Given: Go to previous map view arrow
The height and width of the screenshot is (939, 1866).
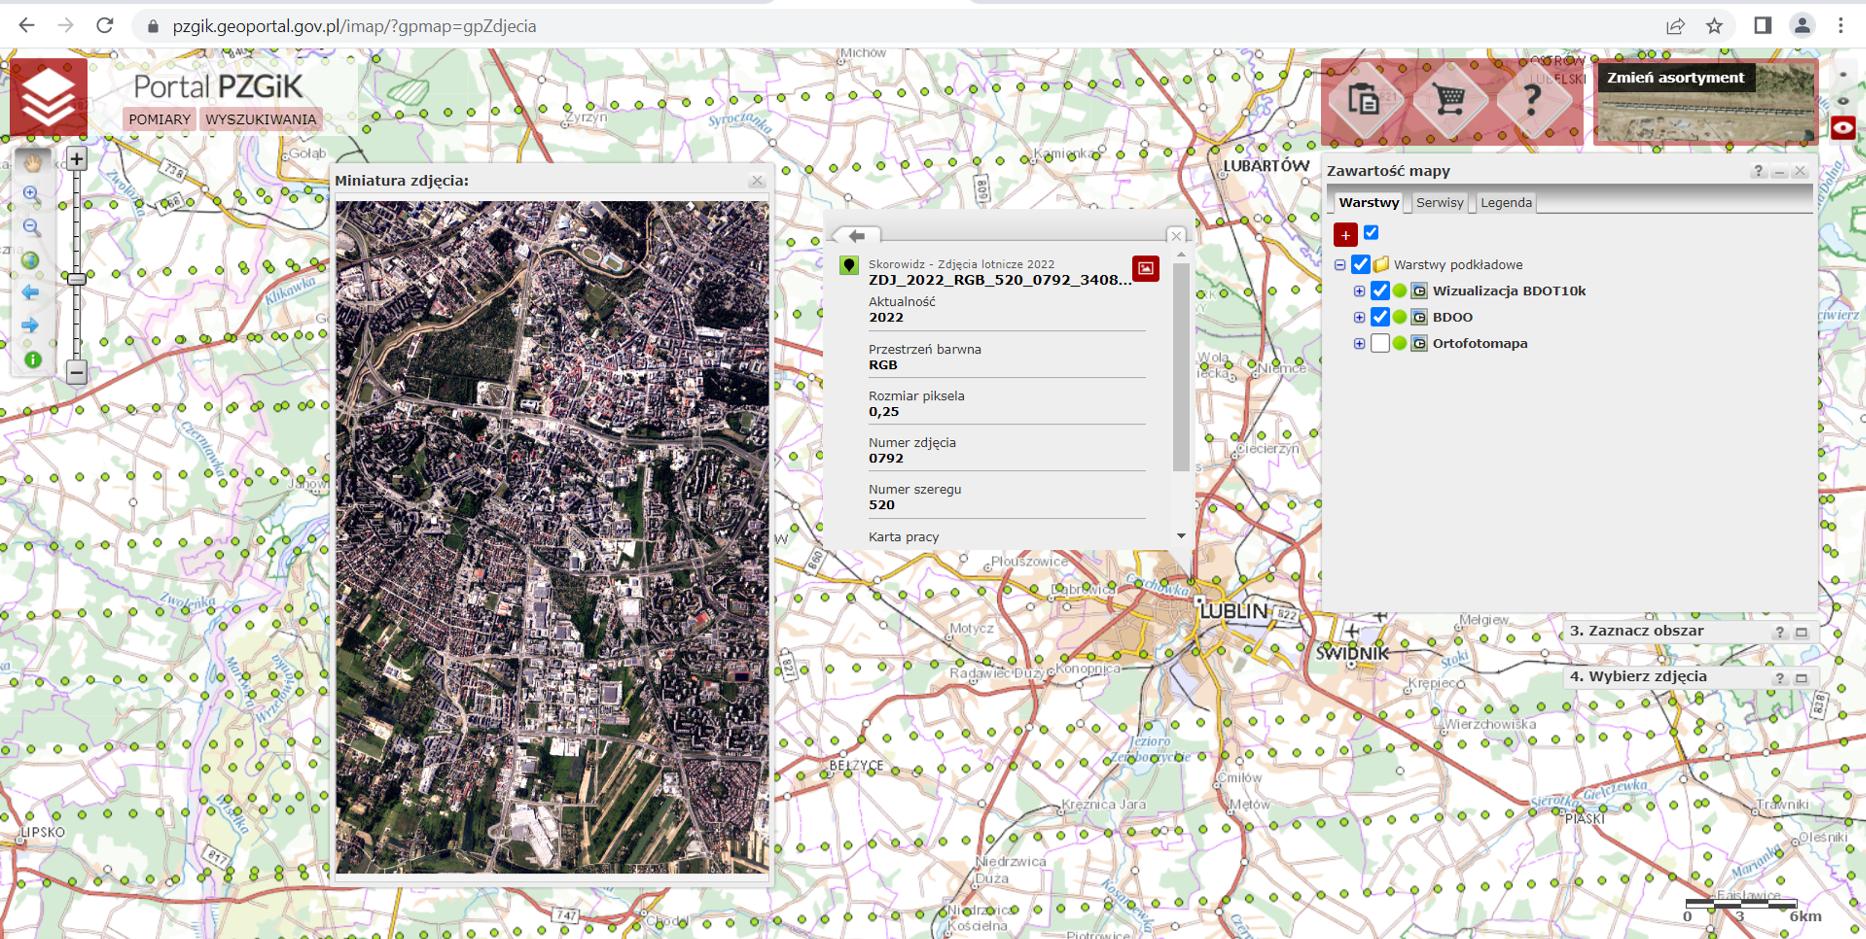Looking at the screenshot, I should click(31, 293).
